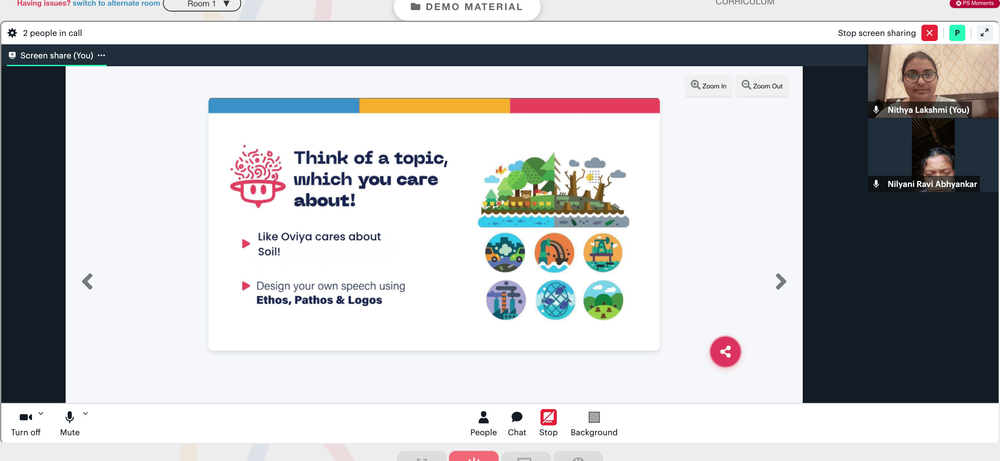Click the red stop screen sharing X

(x=929, y=33)
